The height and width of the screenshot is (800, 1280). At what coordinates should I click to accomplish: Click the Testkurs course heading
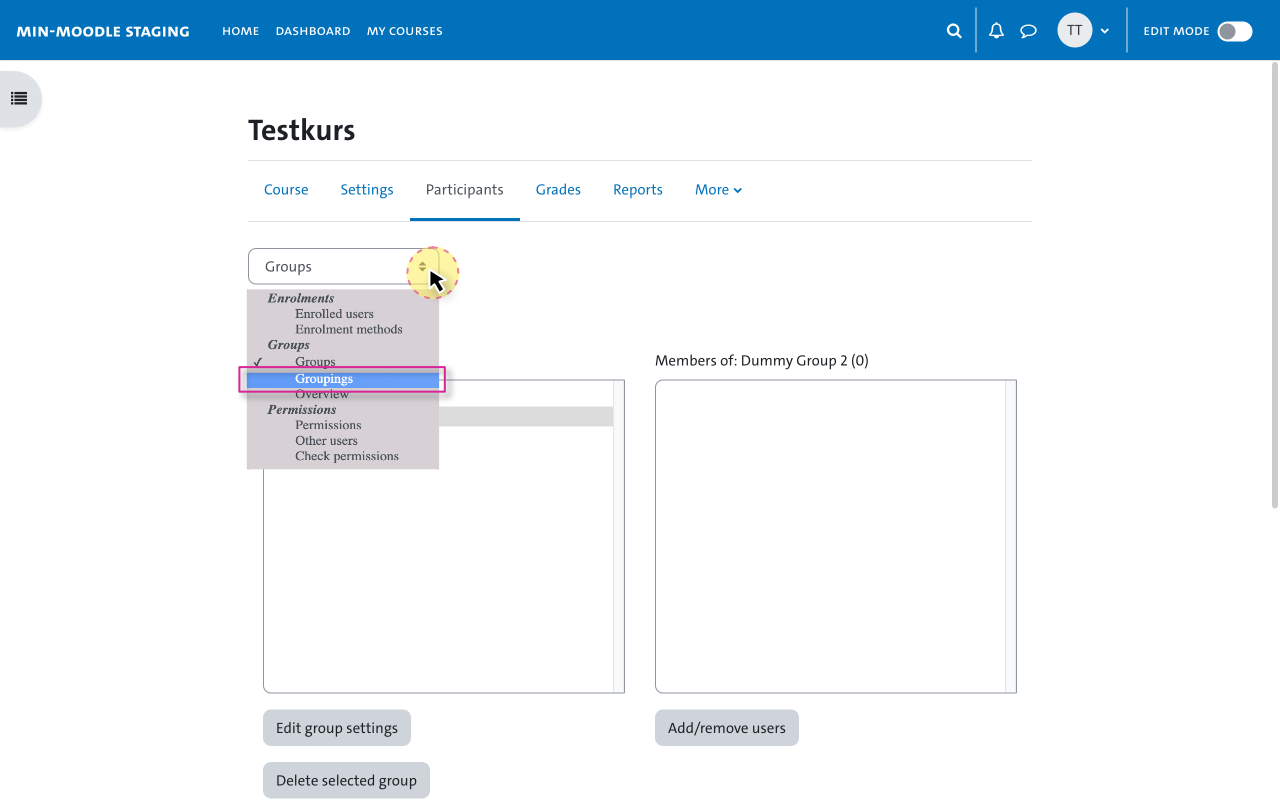pos(302,130)
